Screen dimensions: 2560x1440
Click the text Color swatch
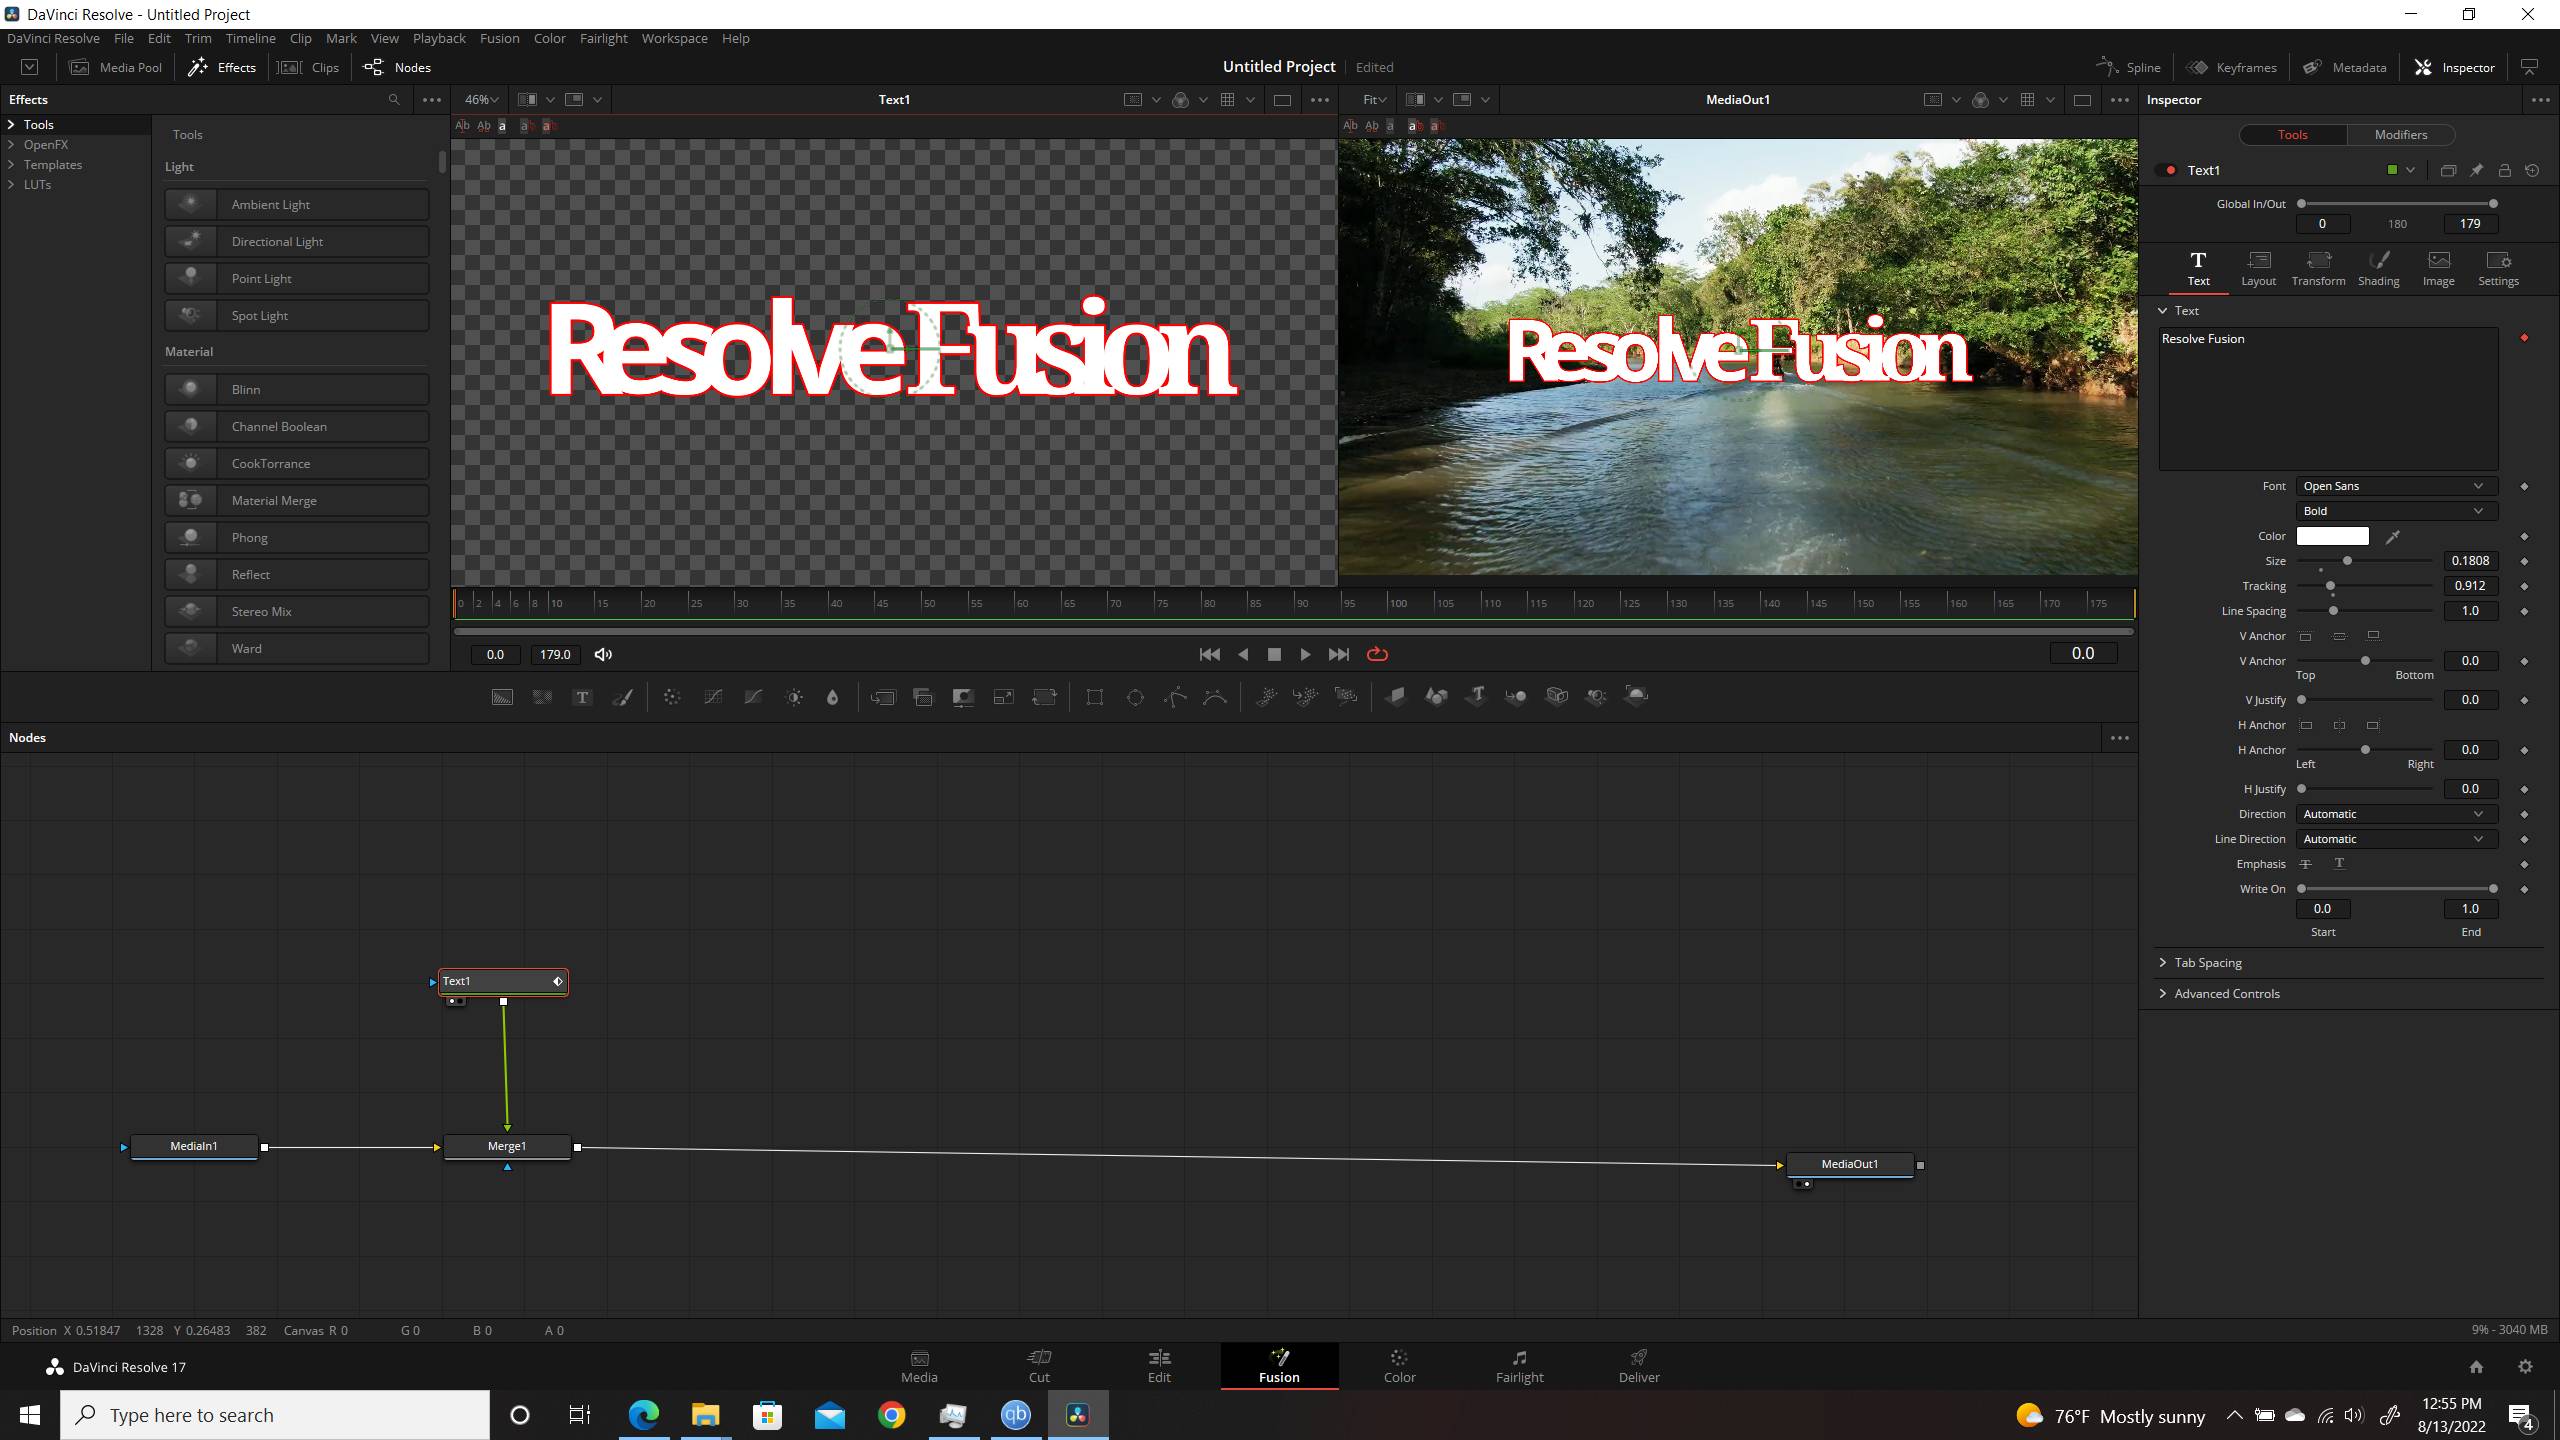coord(2332,536)
